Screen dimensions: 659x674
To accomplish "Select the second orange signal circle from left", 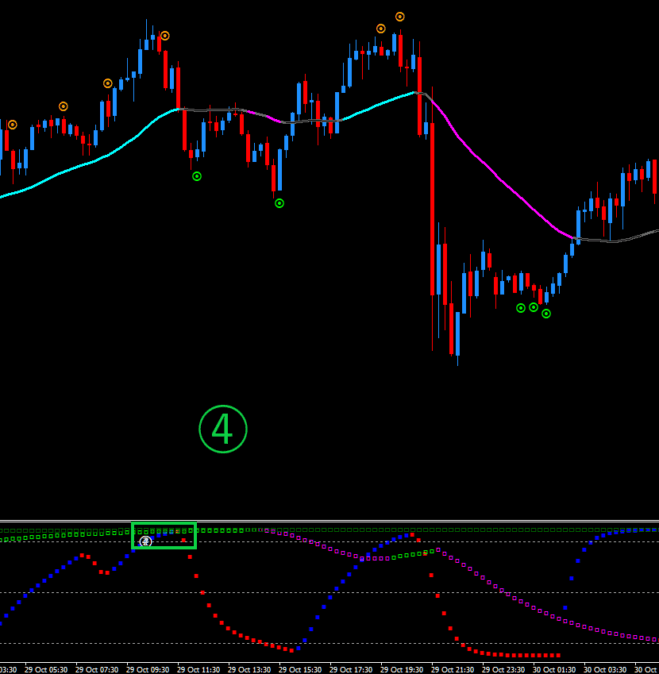I will click(x=63, y=106).
